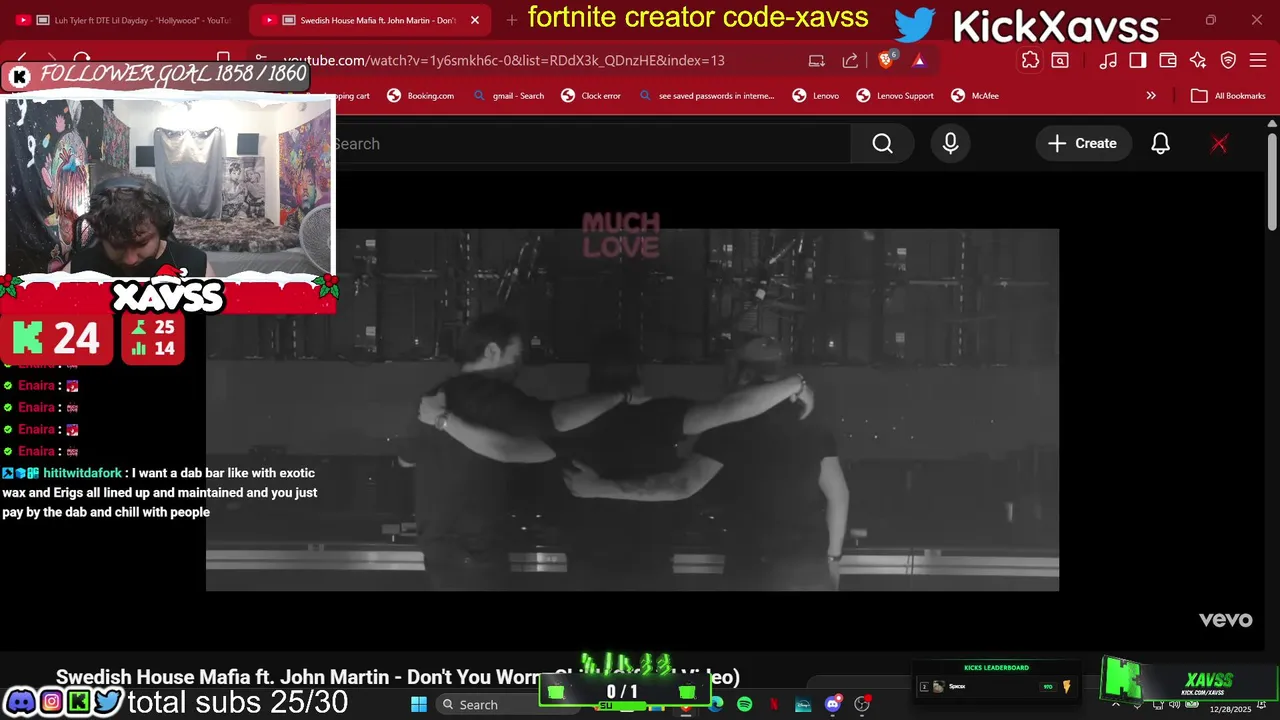The image size is (1280, 720).
Task: Click the video player frame
Action: pos(632,410)
